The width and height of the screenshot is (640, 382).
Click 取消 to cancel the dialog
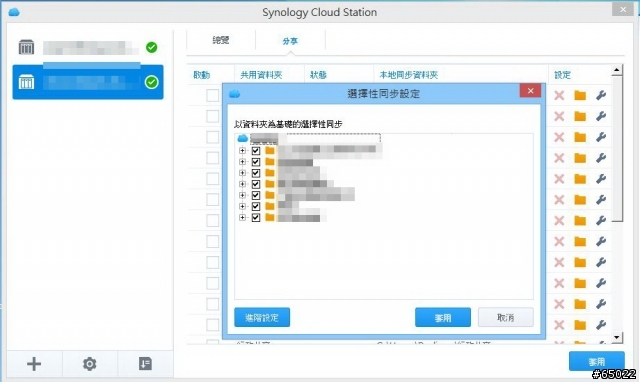click(506, 318)
